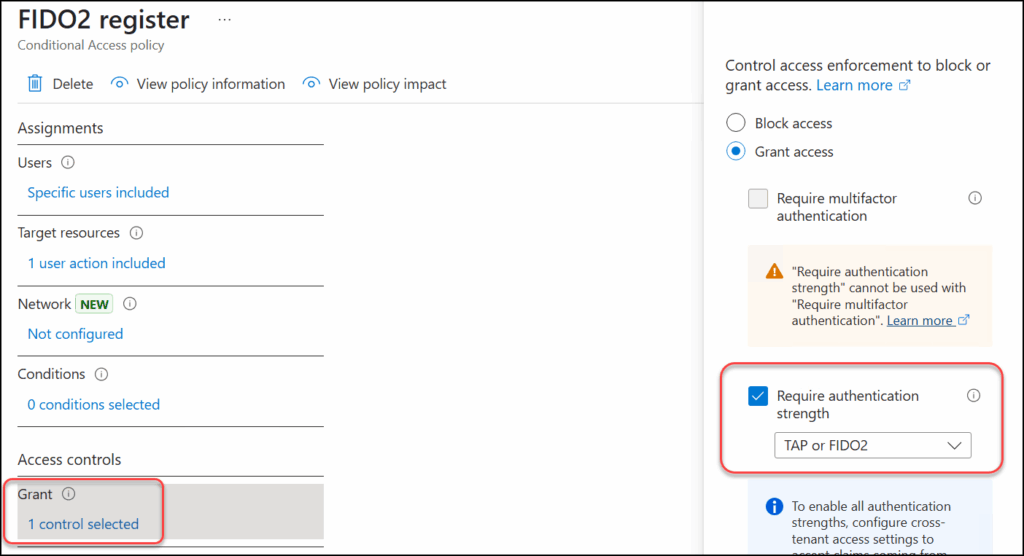The image size is (1024, 556).
Task: Click the blue information circle icon
Action: [774, 506]
